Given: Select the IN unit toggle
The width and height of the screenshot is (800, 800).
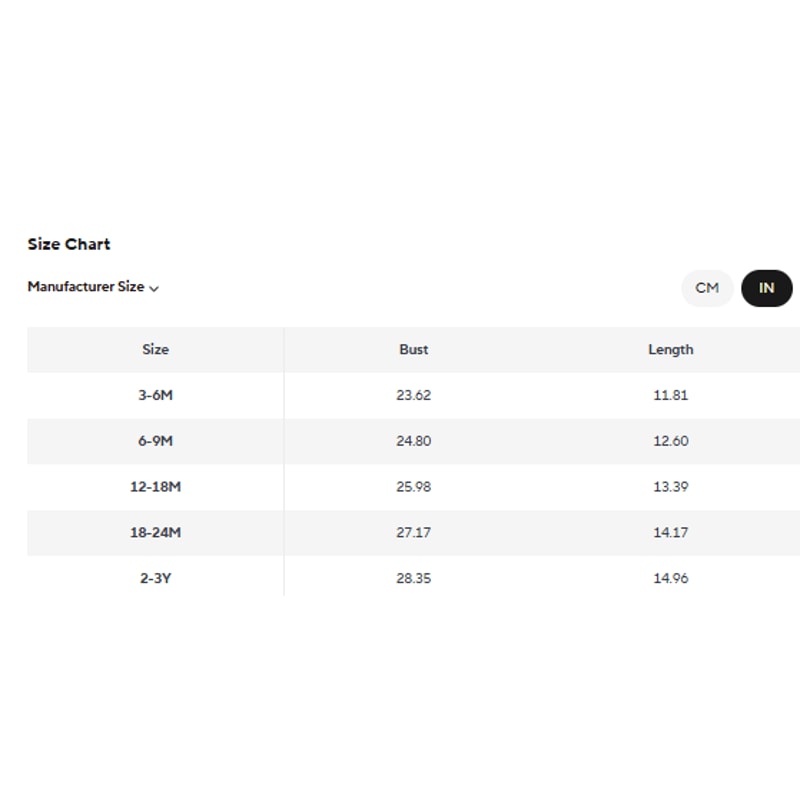Looking at the screenshot, I should click(x=766, y=288).
